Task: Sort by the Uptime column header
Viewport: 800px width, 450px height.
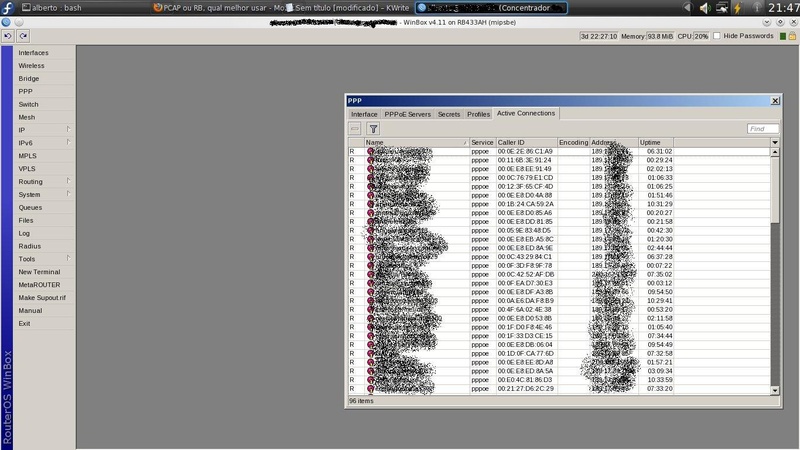Action: 656,142
